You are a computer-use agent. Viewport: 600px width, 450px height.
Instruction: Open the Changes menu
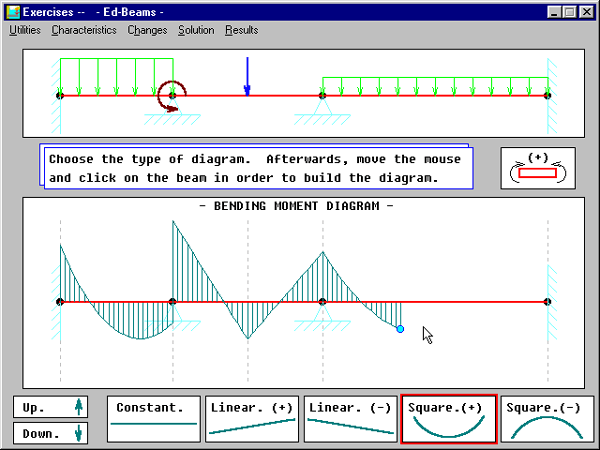[147, 30]
